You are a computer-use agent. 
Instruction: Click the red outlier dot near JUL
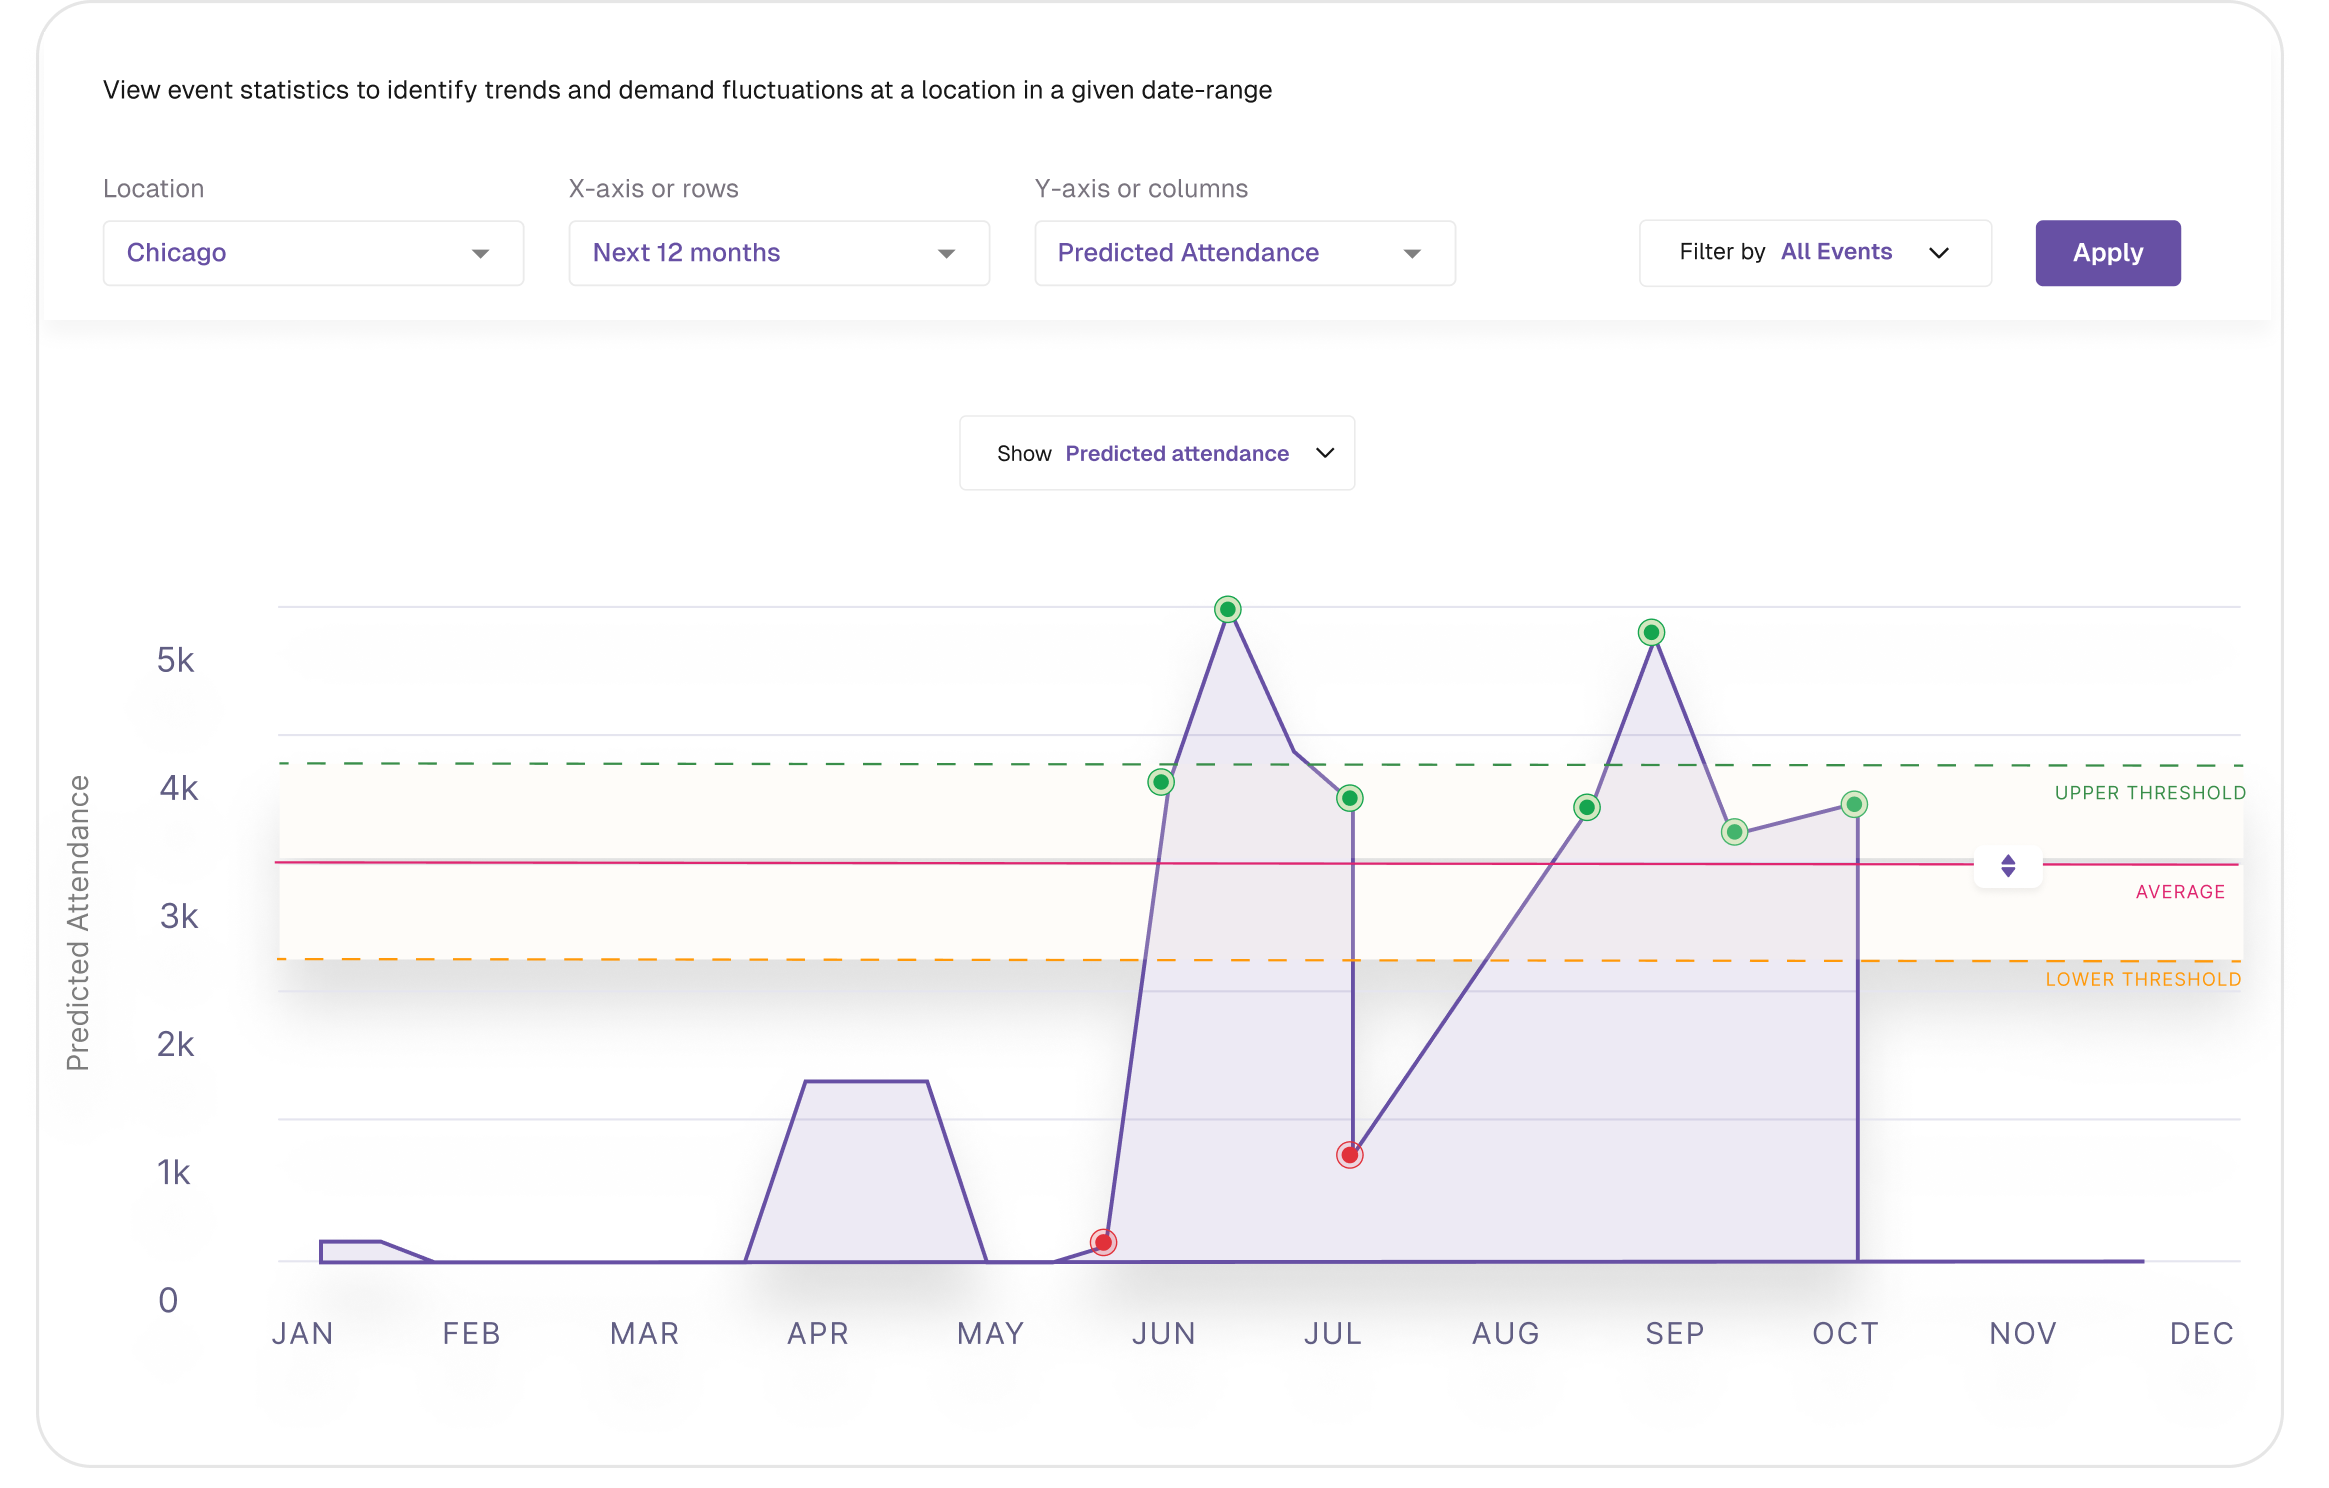(1350, 1154)
